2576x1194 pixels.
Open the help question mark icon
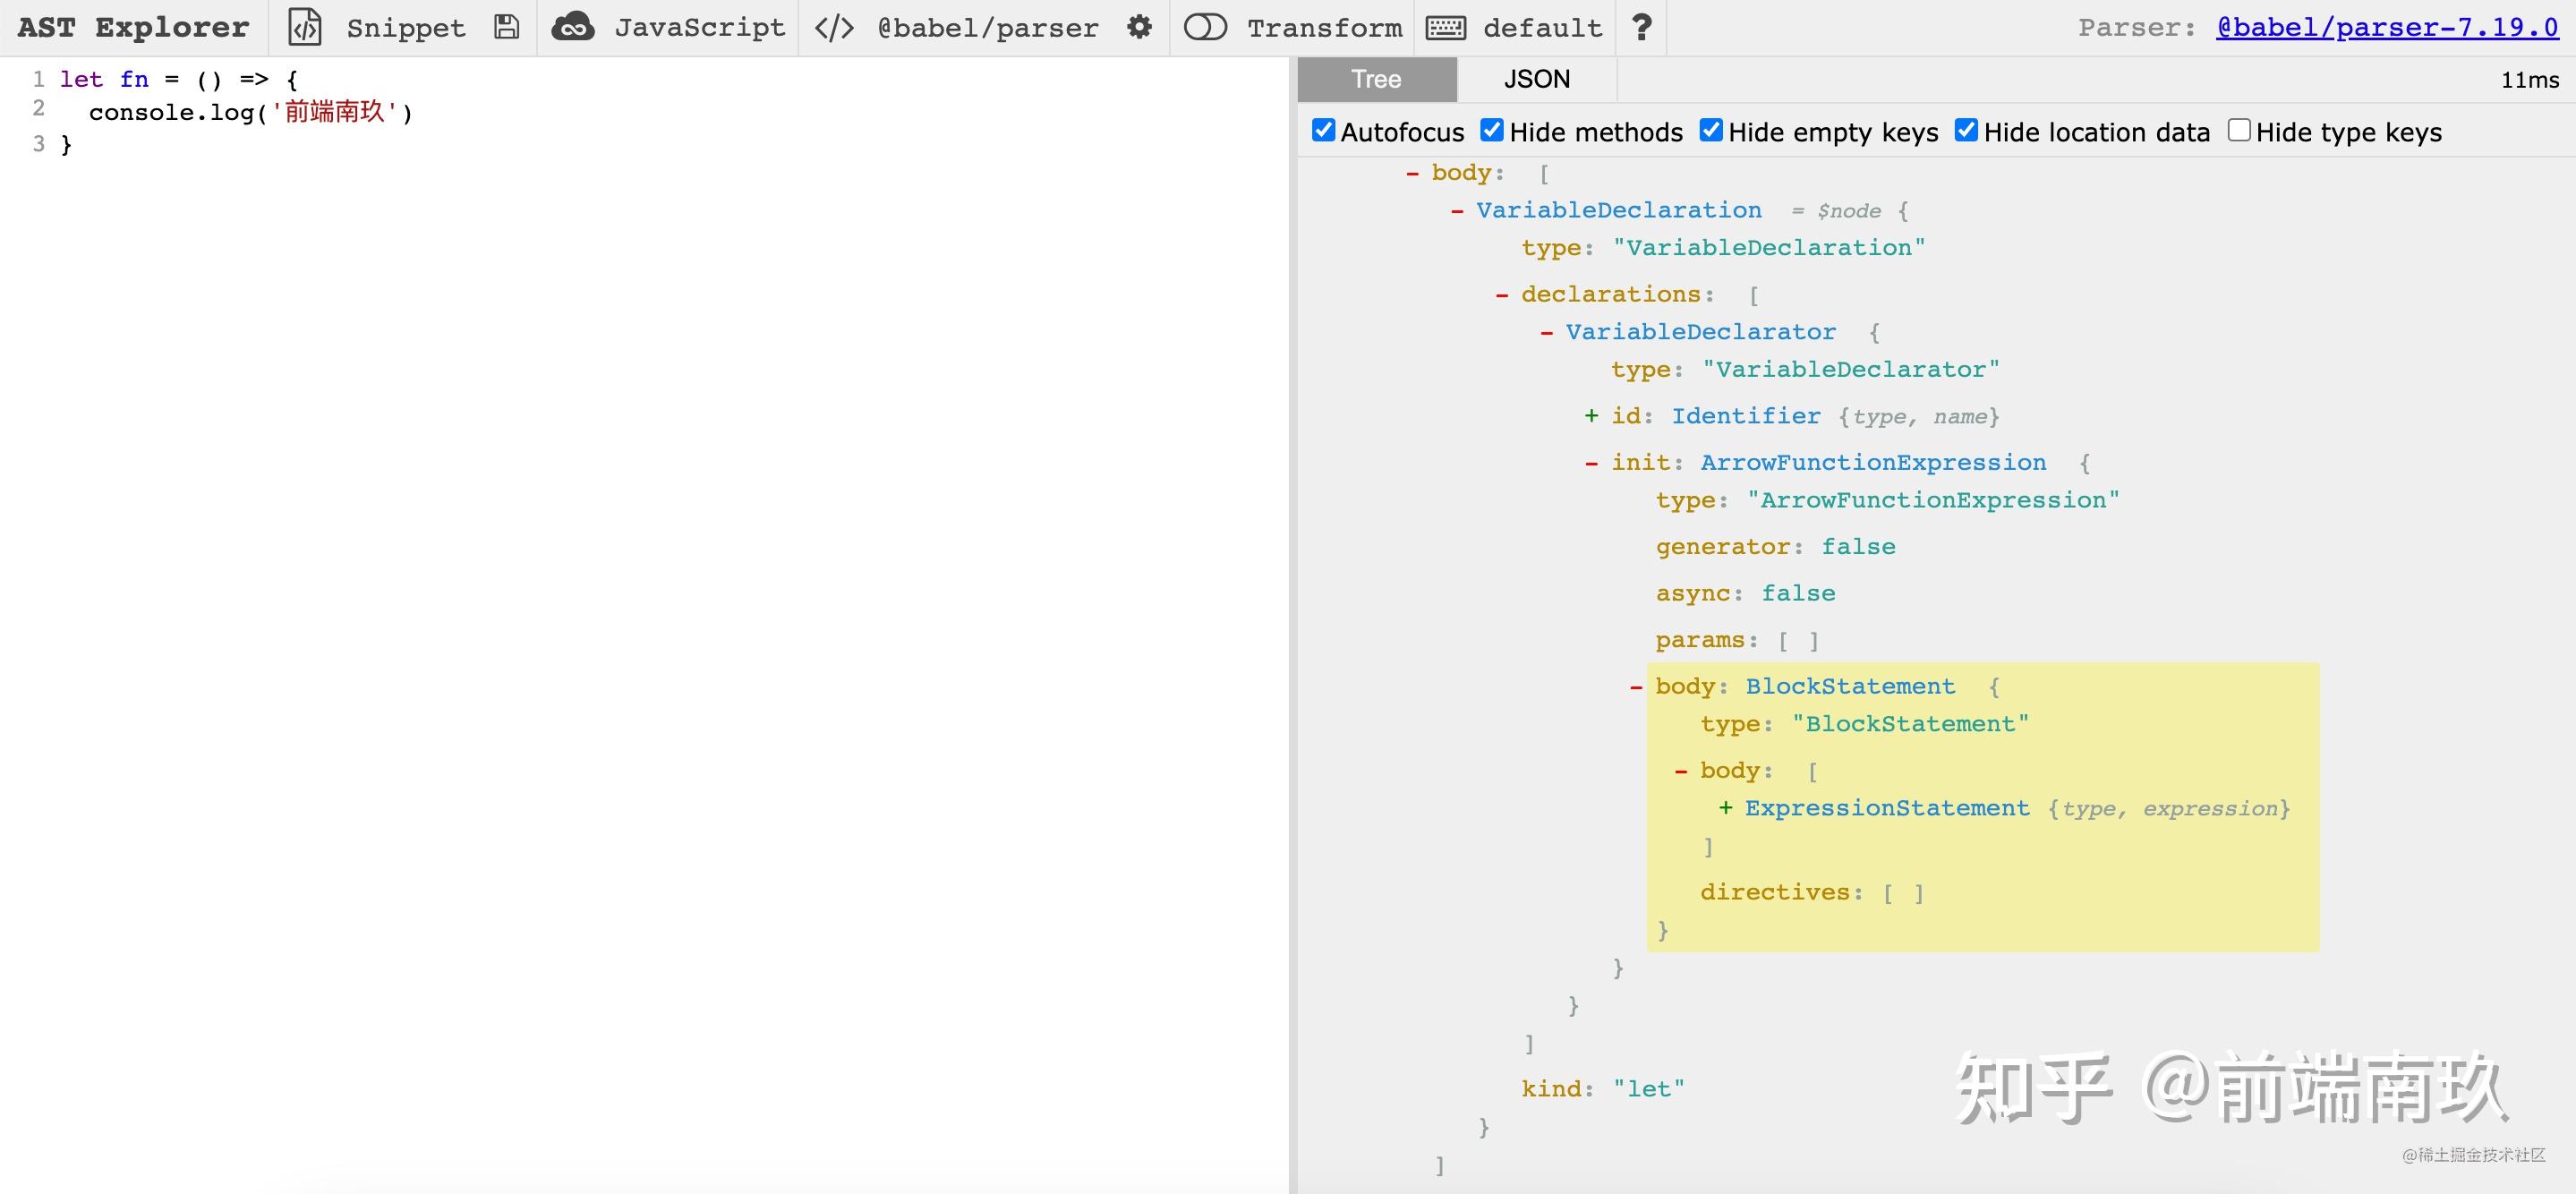pos(1641,27)
